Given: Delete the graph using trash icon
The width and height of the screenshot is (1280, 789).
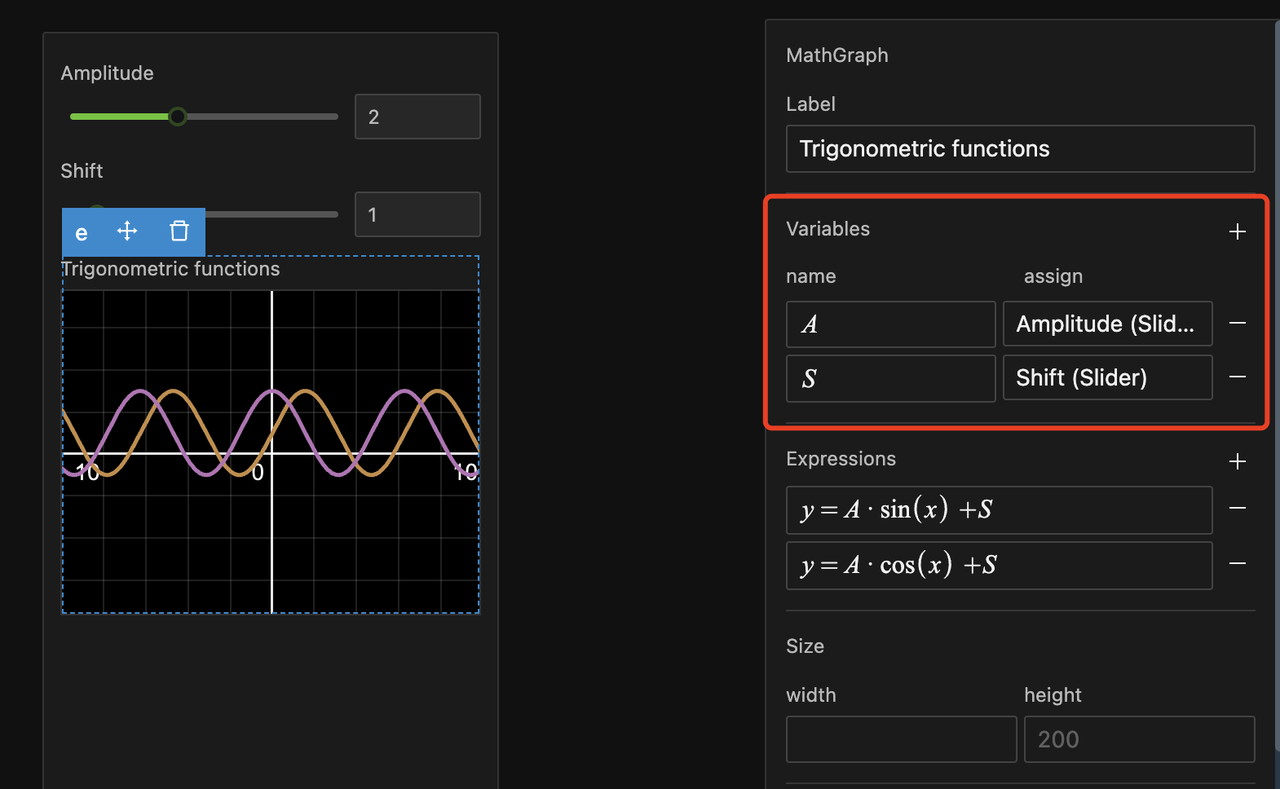Looking at the screenshot, I should [x=179, y=232].
